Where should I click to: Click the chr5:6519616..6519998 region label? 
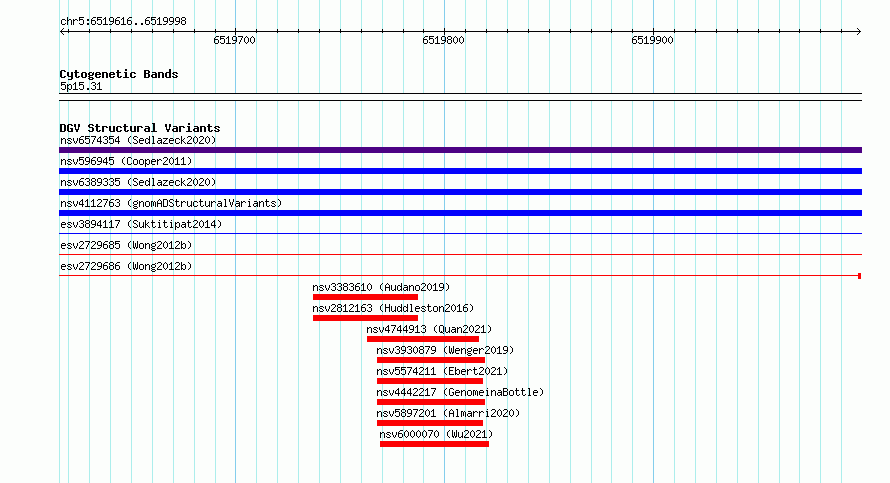click(123, 22)
